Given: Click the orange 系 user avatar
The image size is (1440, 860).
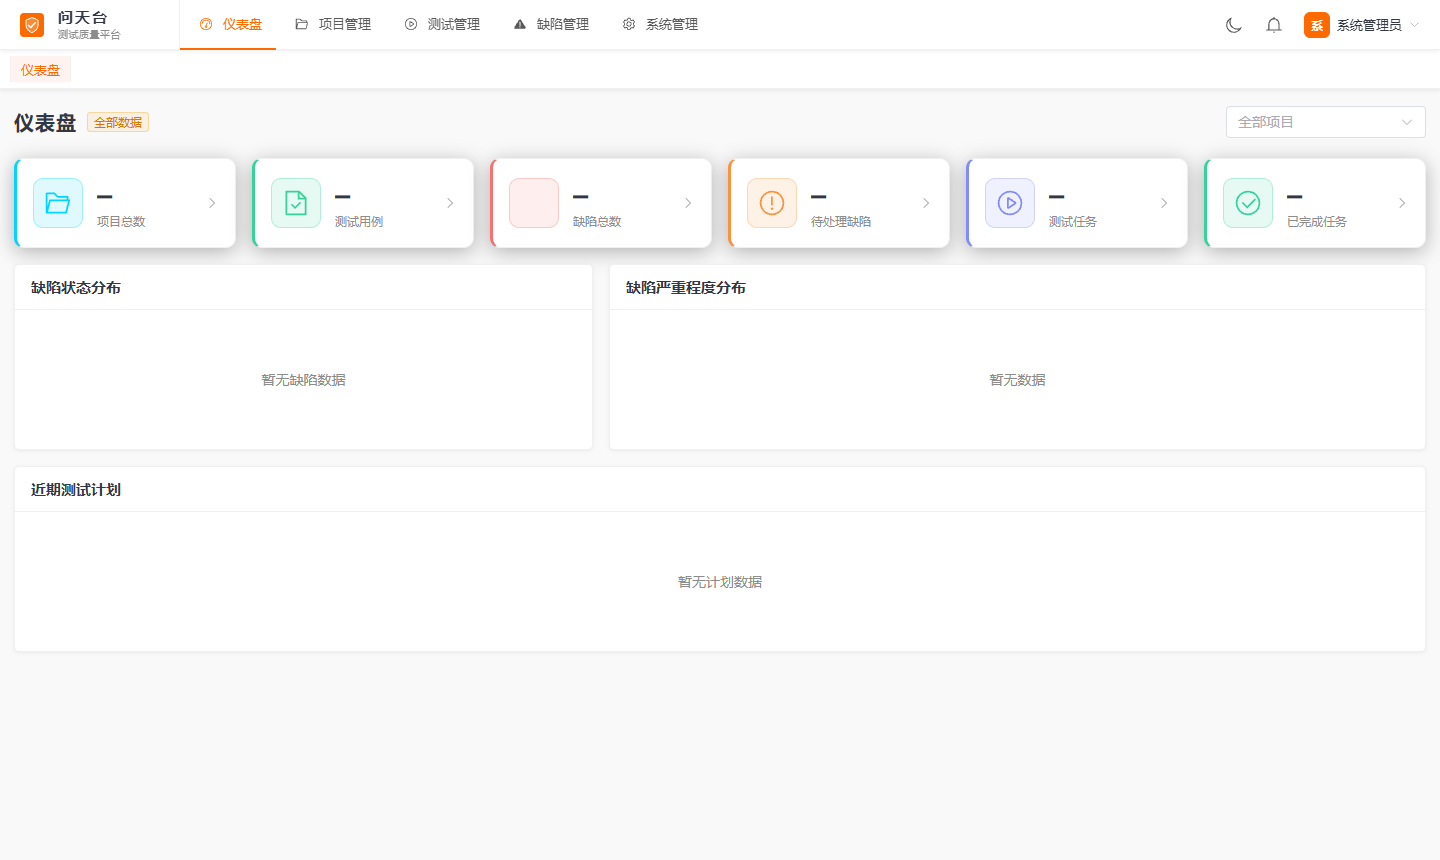Looking at the screenshot, I should (x=1317, y=25).
